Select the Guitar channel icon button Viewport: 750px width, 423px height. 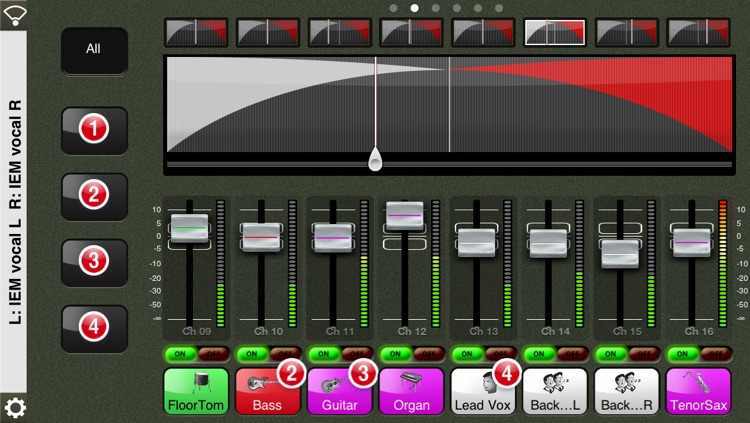[340, 391]
